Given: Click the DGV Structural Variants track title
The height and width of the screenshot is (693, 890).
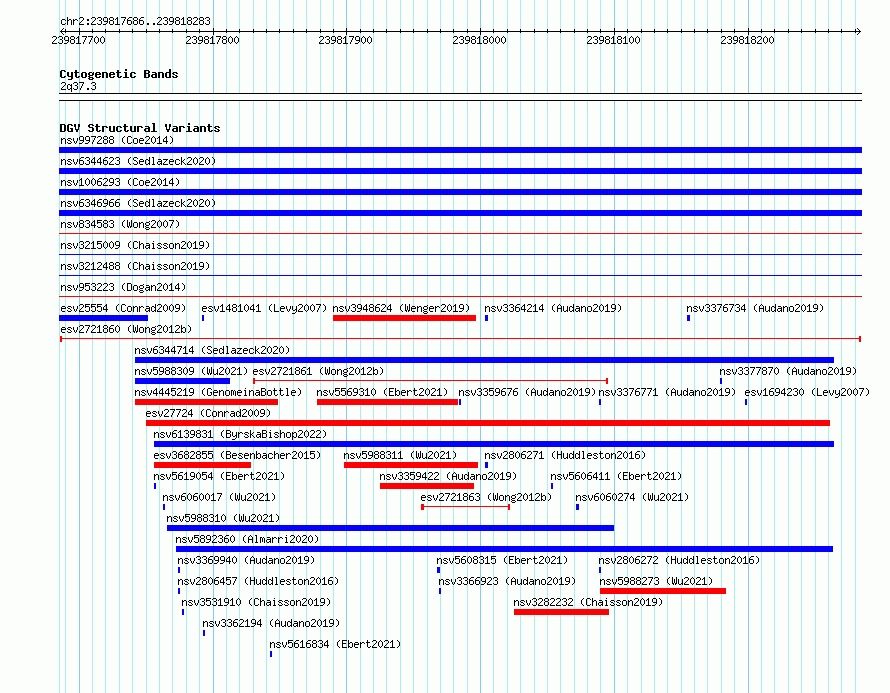Looking at the screenshot, I should pyautogui.click(x=140, y=128).
